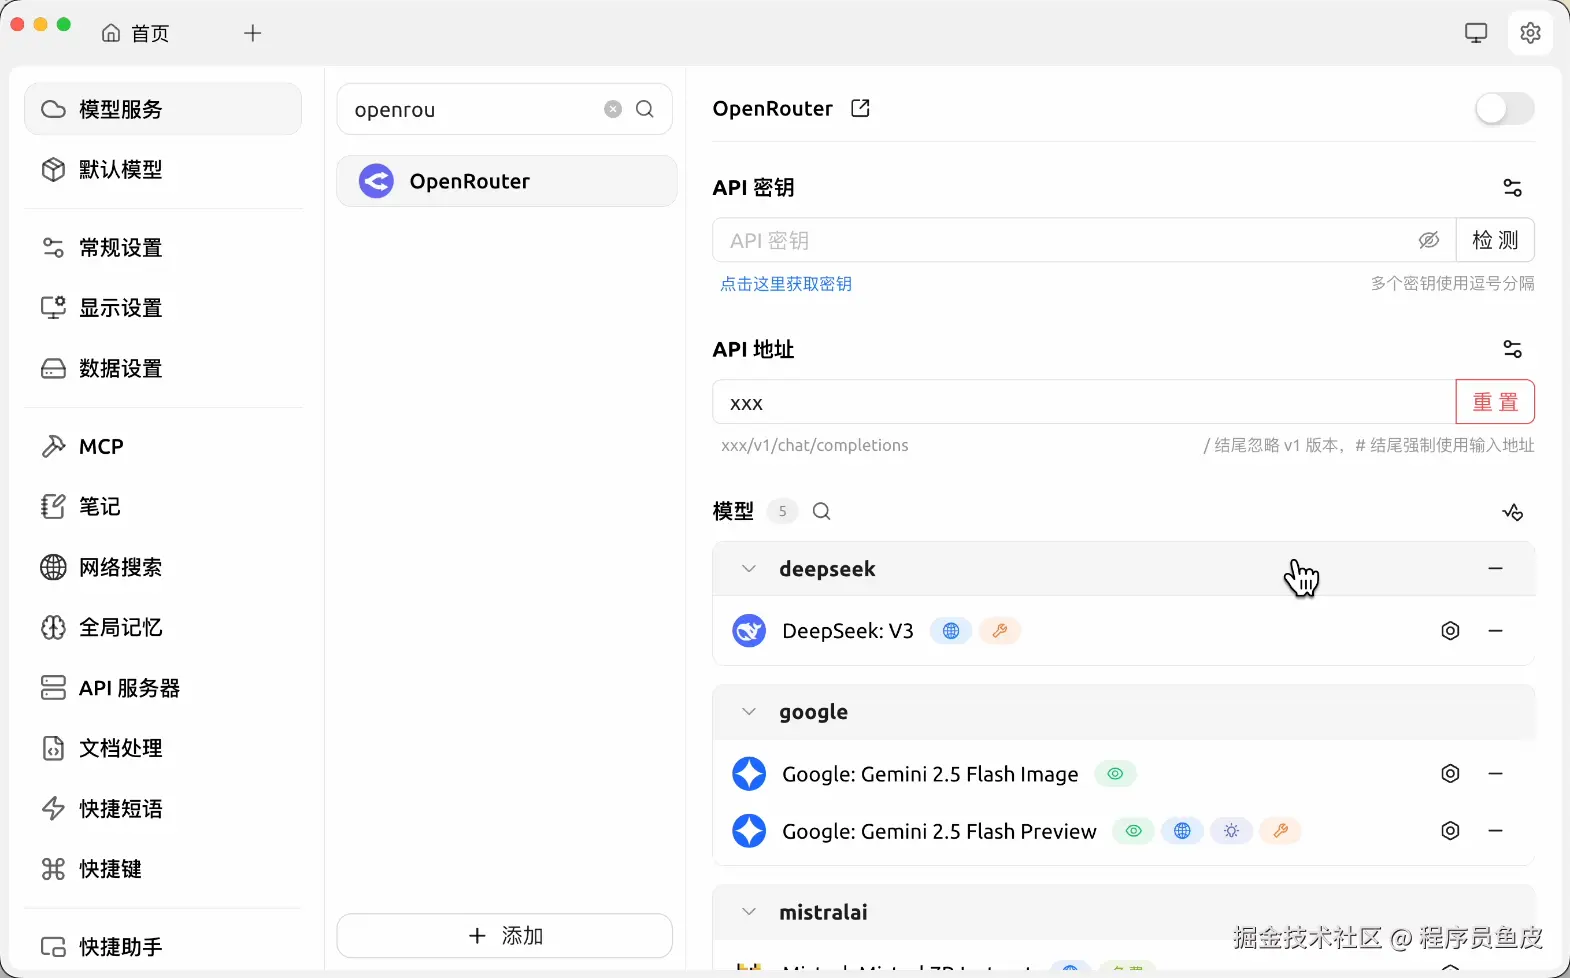
Task: Open settings for Gemini 2.5 Flash Image
Action: coord(1450,774)
